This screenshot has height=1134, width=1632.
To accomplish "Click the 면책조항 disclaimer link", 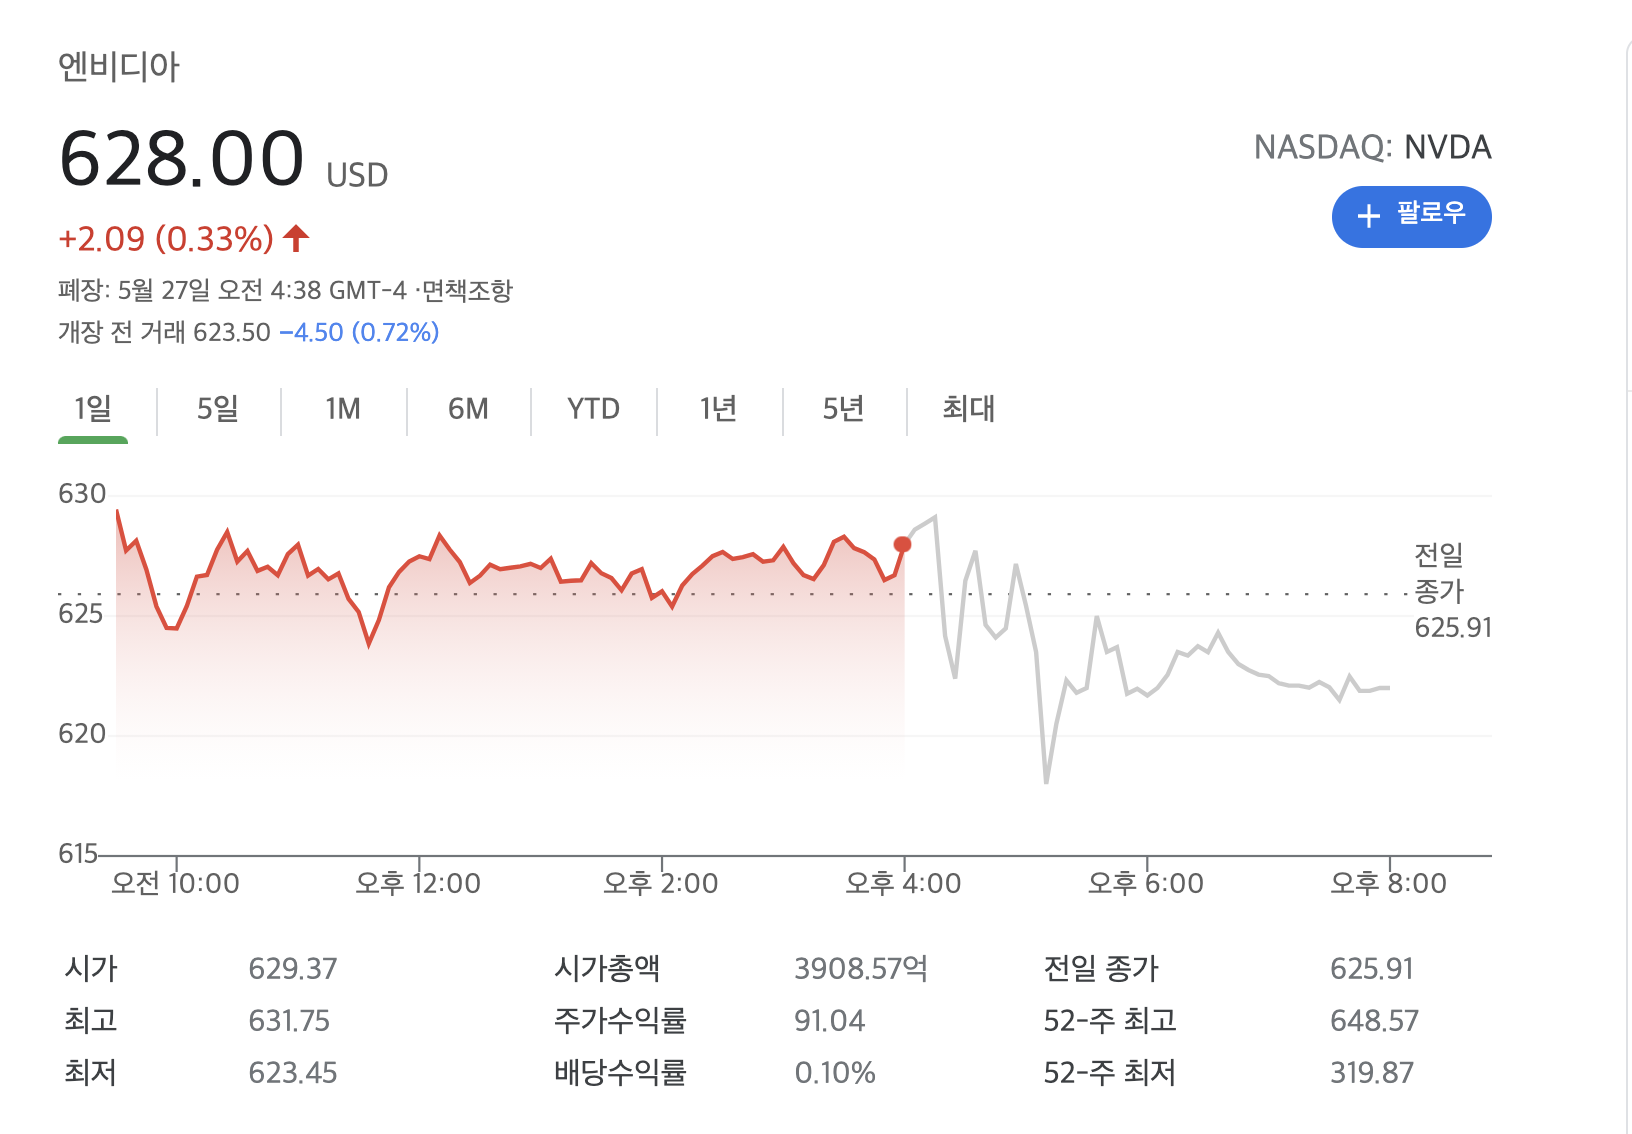I will pos(467,290).
